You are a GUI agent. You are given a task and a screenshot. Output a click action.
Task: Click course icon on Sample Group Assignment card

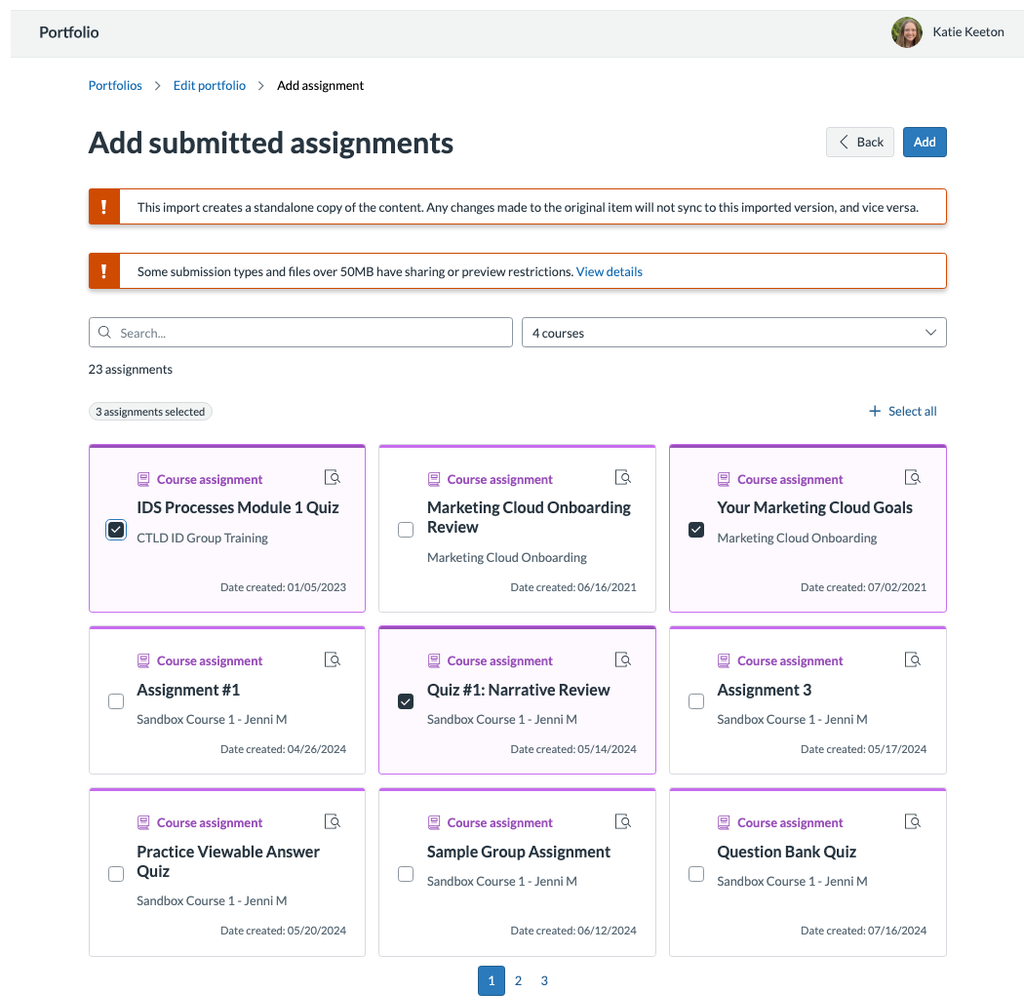pos(434,823)
